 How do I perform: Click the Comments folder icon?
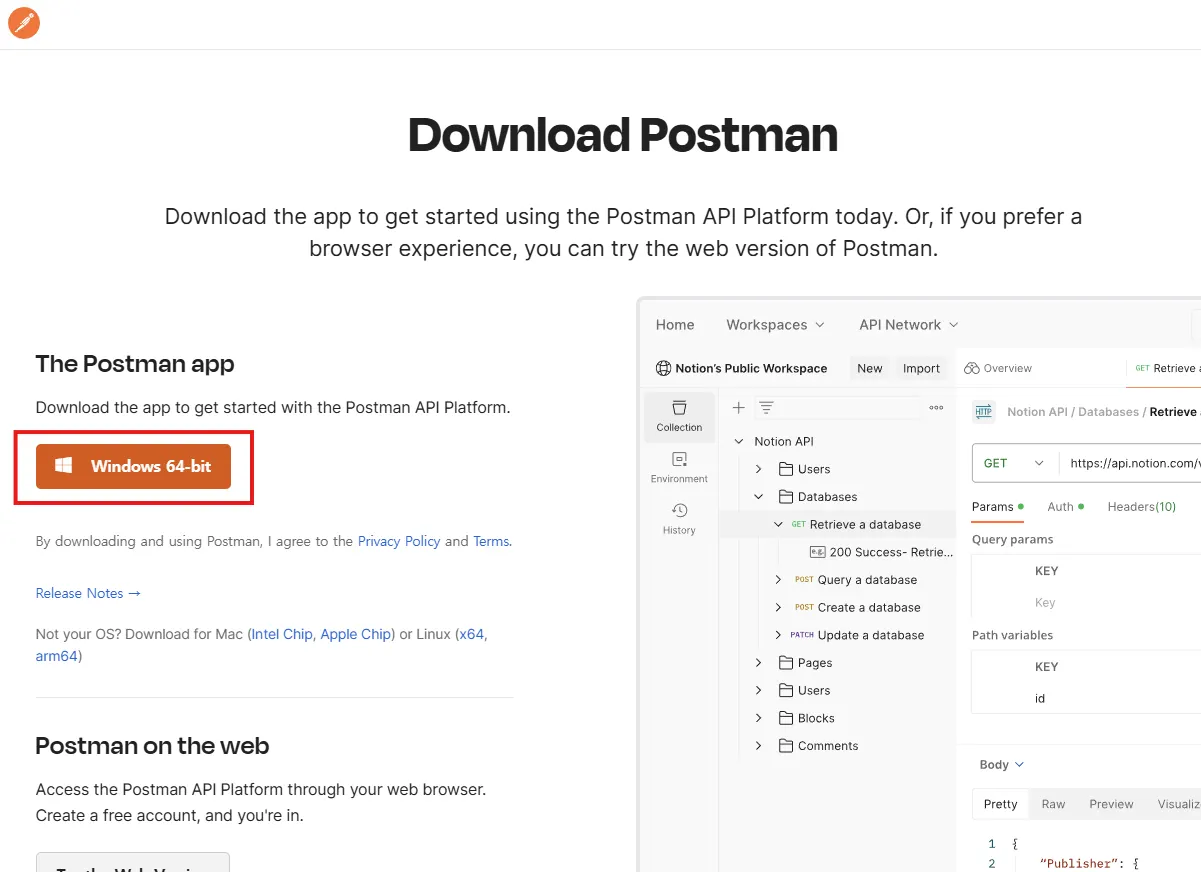(x=785, y=746)
